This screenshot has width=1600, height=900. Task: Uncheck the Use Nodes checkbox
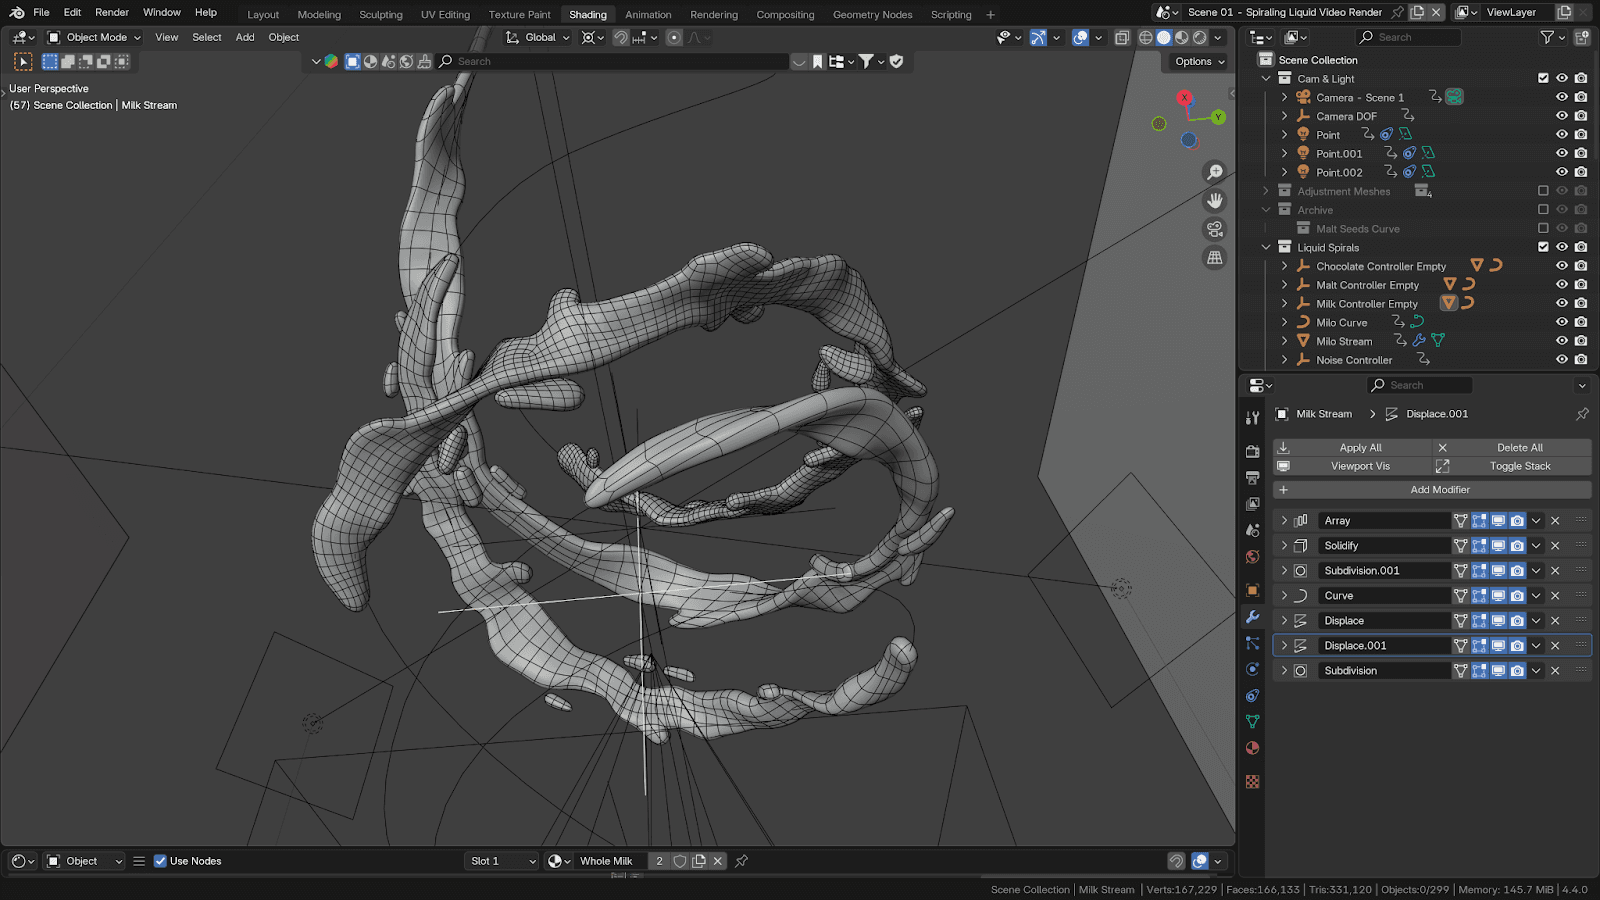coord(160,861)
